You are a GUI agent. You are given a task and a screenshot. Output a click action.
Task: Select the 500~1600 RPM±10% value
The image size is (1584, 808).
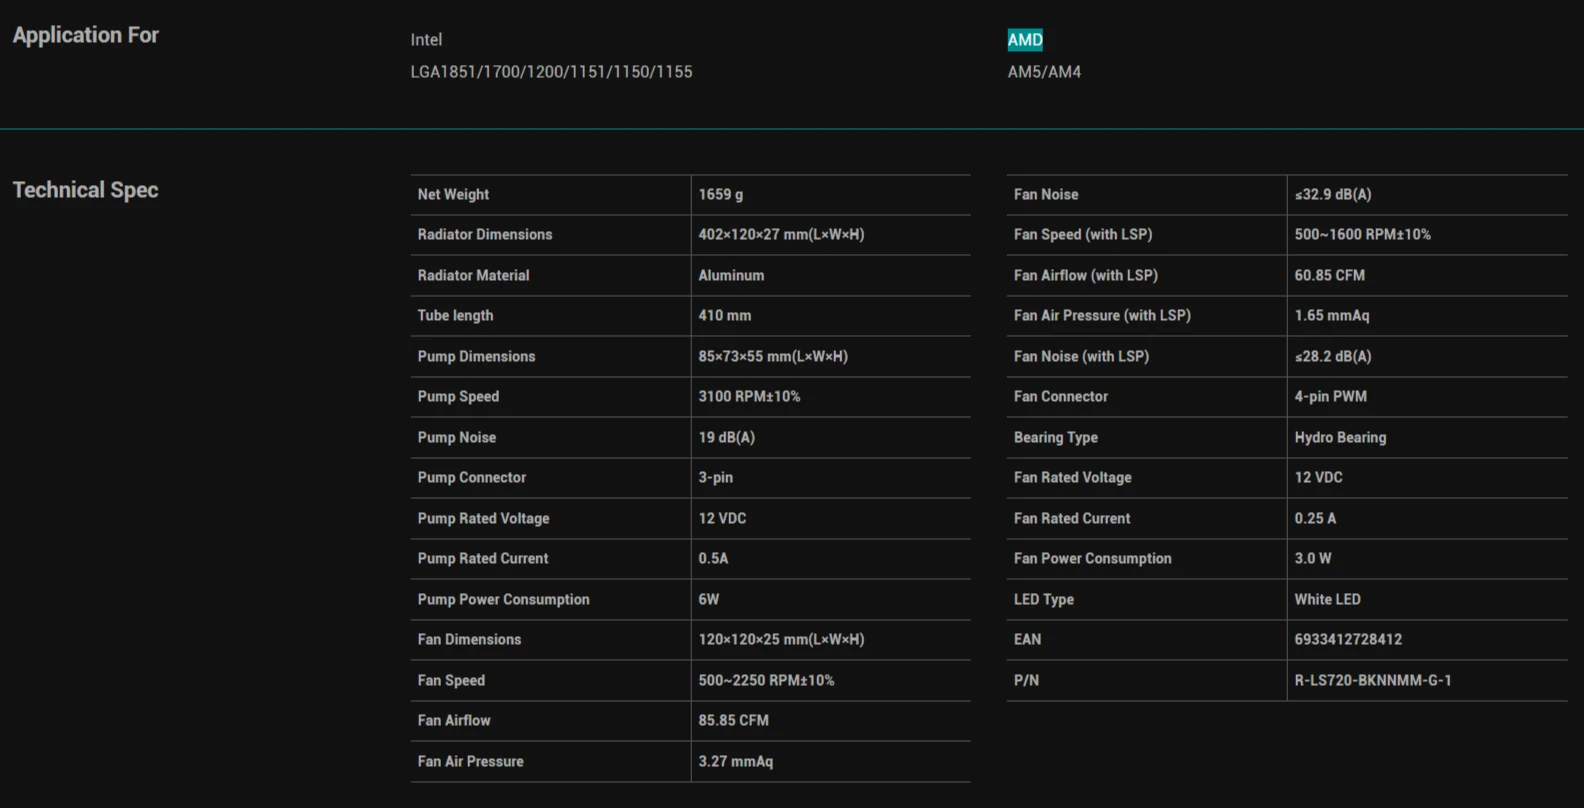[1362, 235]
